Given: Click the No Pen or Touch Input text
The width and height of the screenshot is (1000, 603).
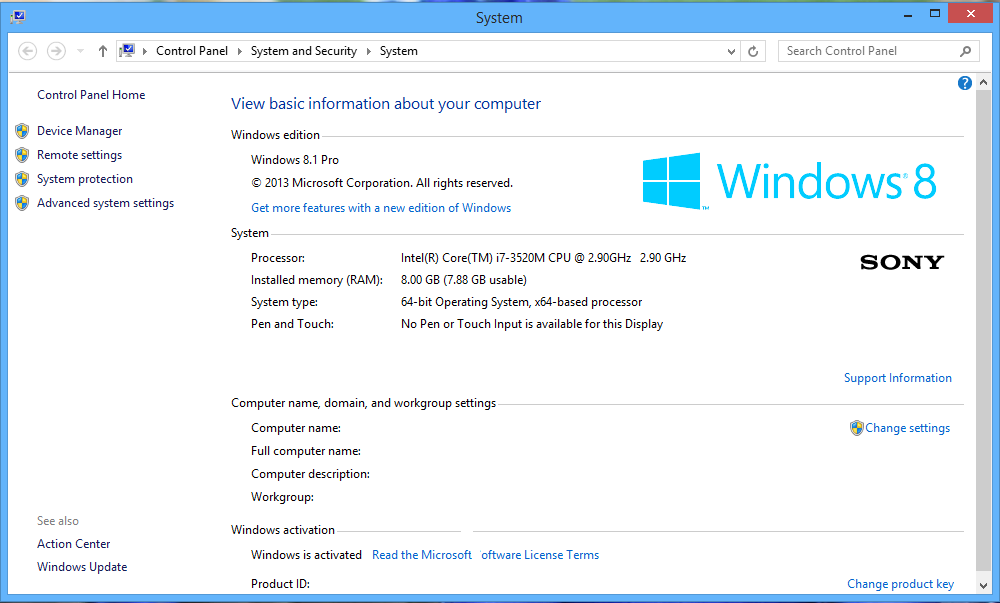Looking at the screenshot, I should 532,324.
